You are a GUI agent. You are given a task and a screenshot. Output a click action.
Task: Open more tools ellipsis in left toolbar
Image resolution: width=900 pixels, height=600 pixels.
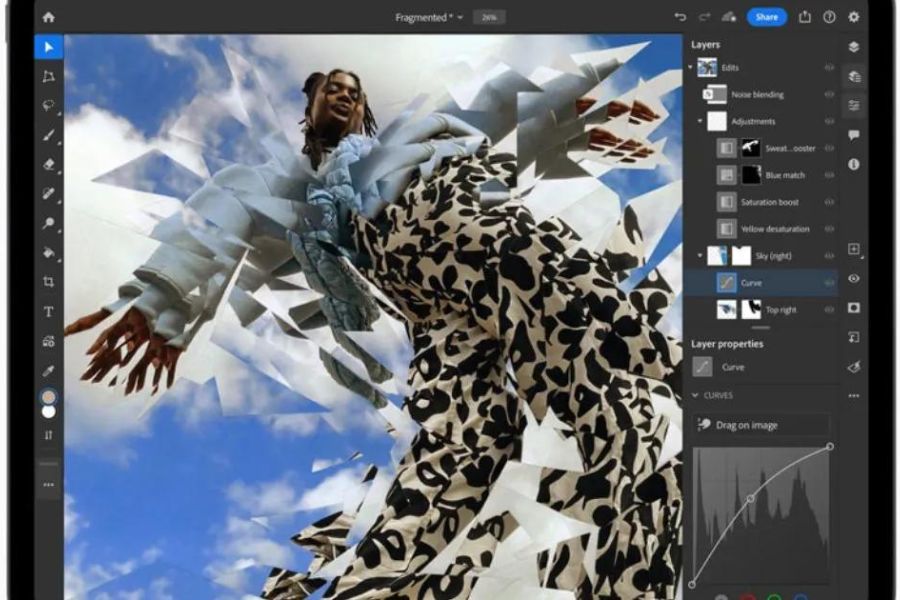pos(49,485)
